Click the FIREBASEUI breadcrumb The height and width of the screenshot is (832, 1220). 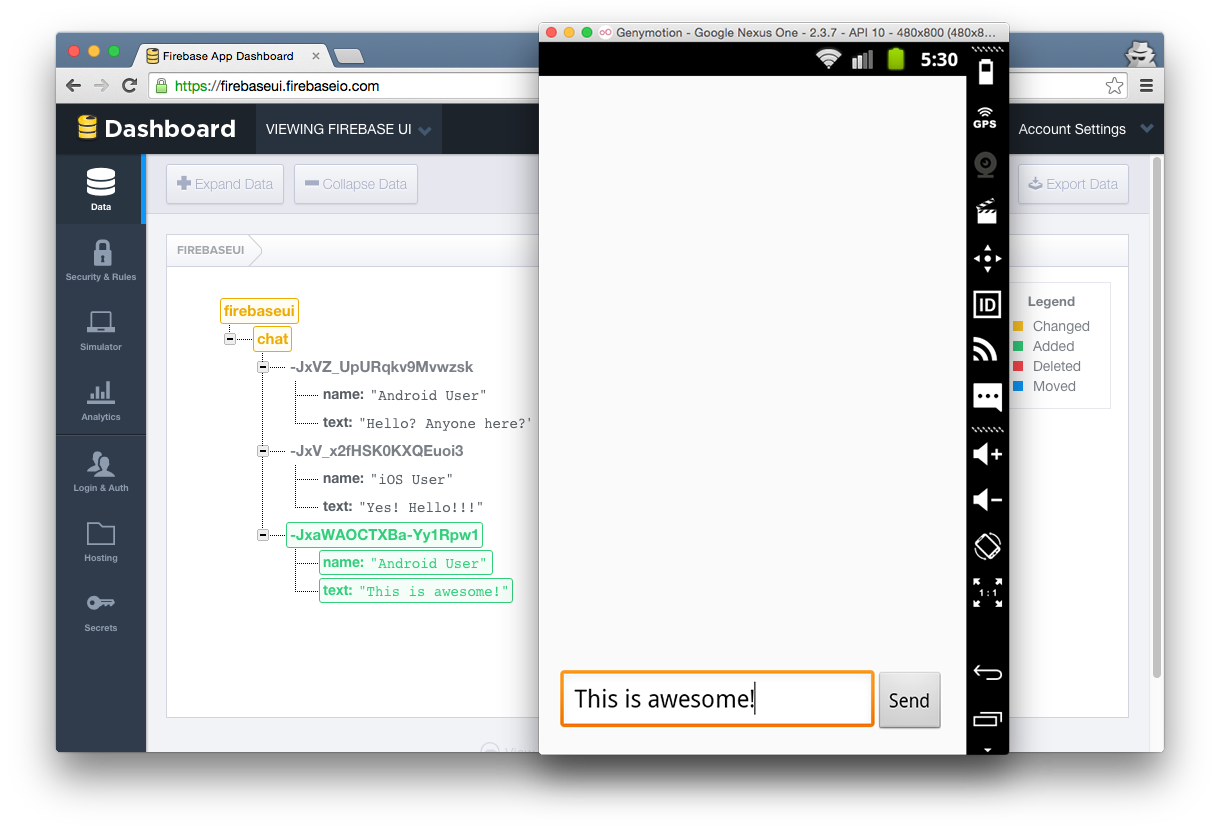tap(211, 250)
